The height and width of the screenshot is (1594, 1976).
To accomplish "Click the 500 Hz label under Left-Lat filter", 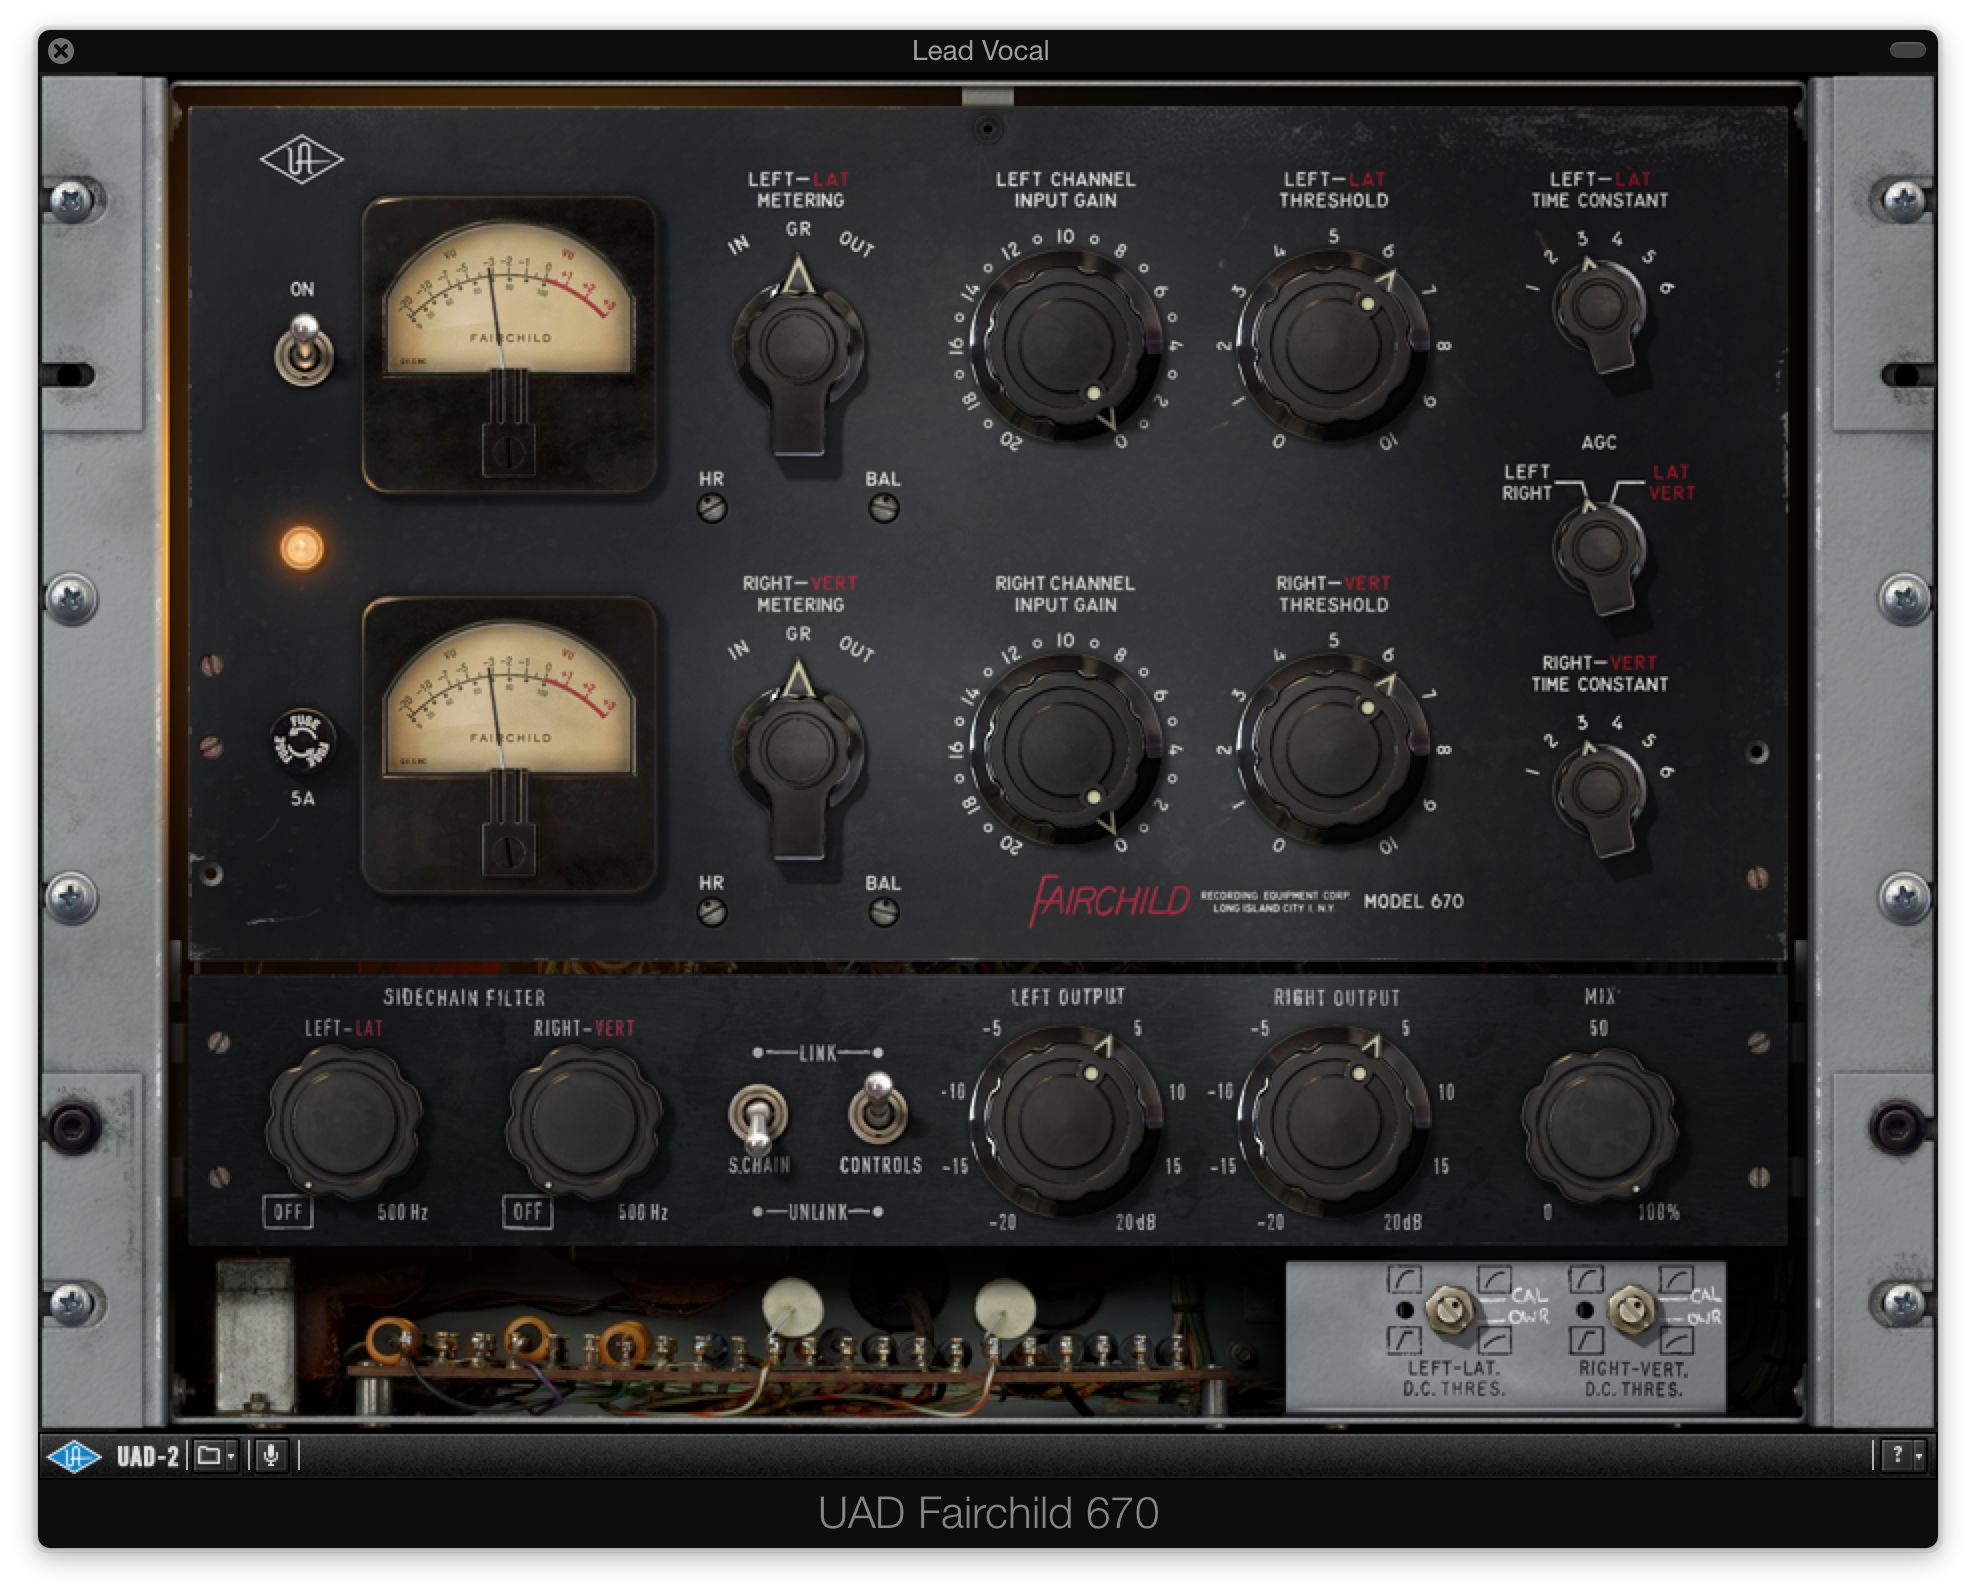I will point(402,1212).
